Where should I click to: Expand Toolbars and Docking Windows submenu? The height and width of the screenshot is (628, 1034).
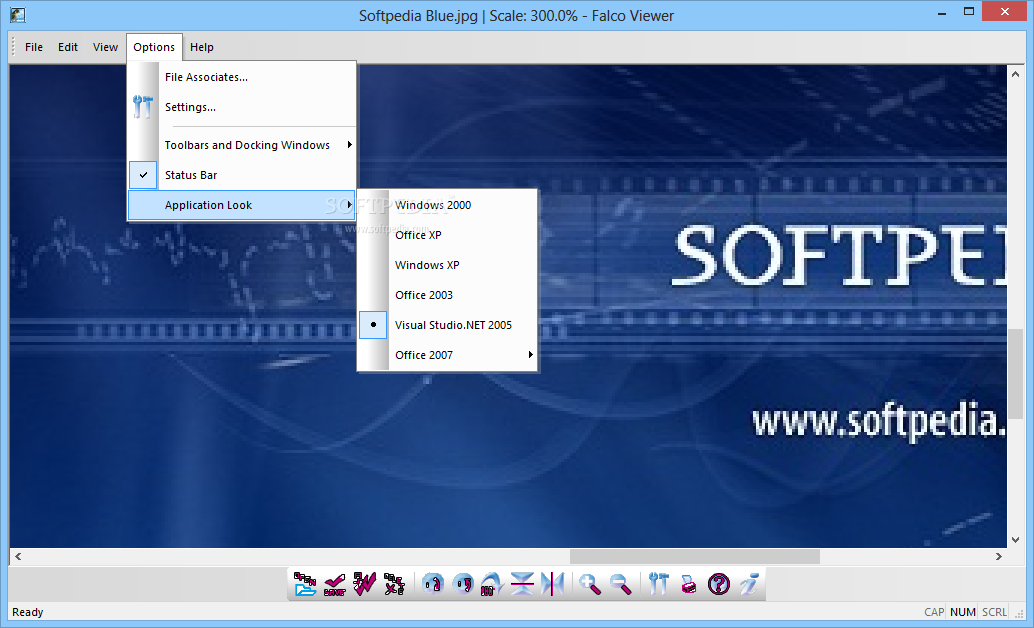tap(242, 144)
